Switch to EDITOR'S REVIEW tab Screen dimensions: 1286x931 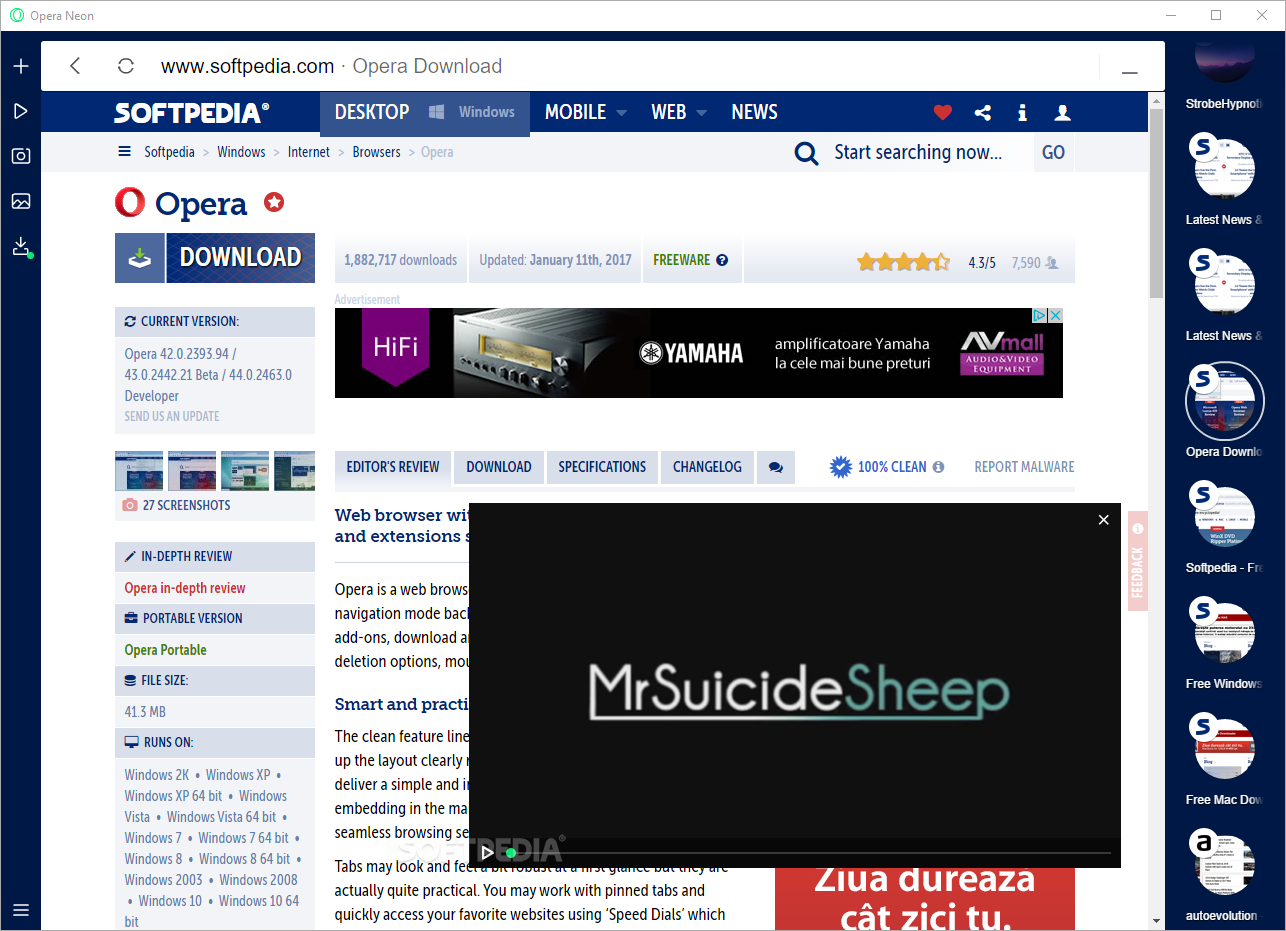coord(393,467)
